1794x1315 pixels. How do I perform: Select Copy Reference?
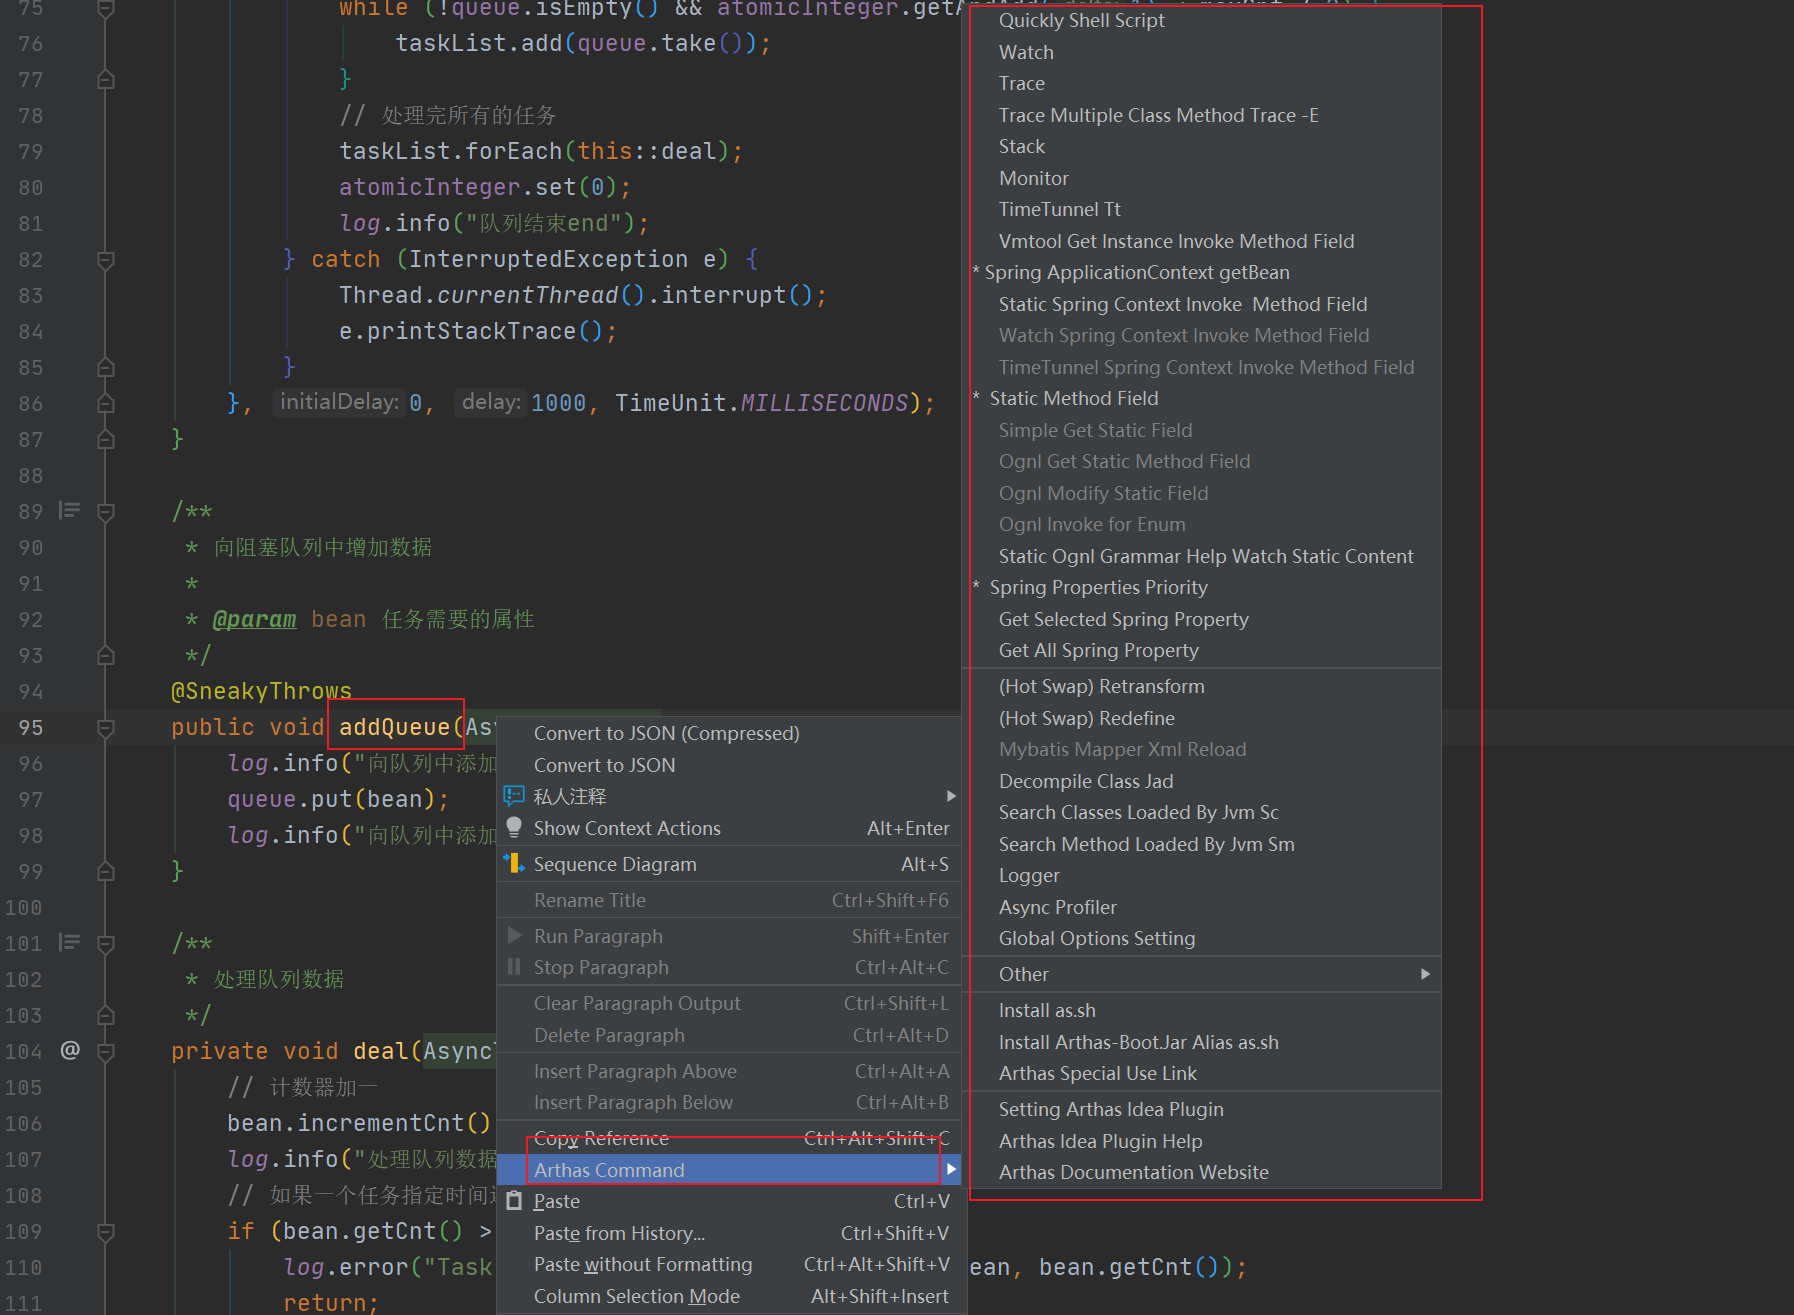(x=730, y=1138)
